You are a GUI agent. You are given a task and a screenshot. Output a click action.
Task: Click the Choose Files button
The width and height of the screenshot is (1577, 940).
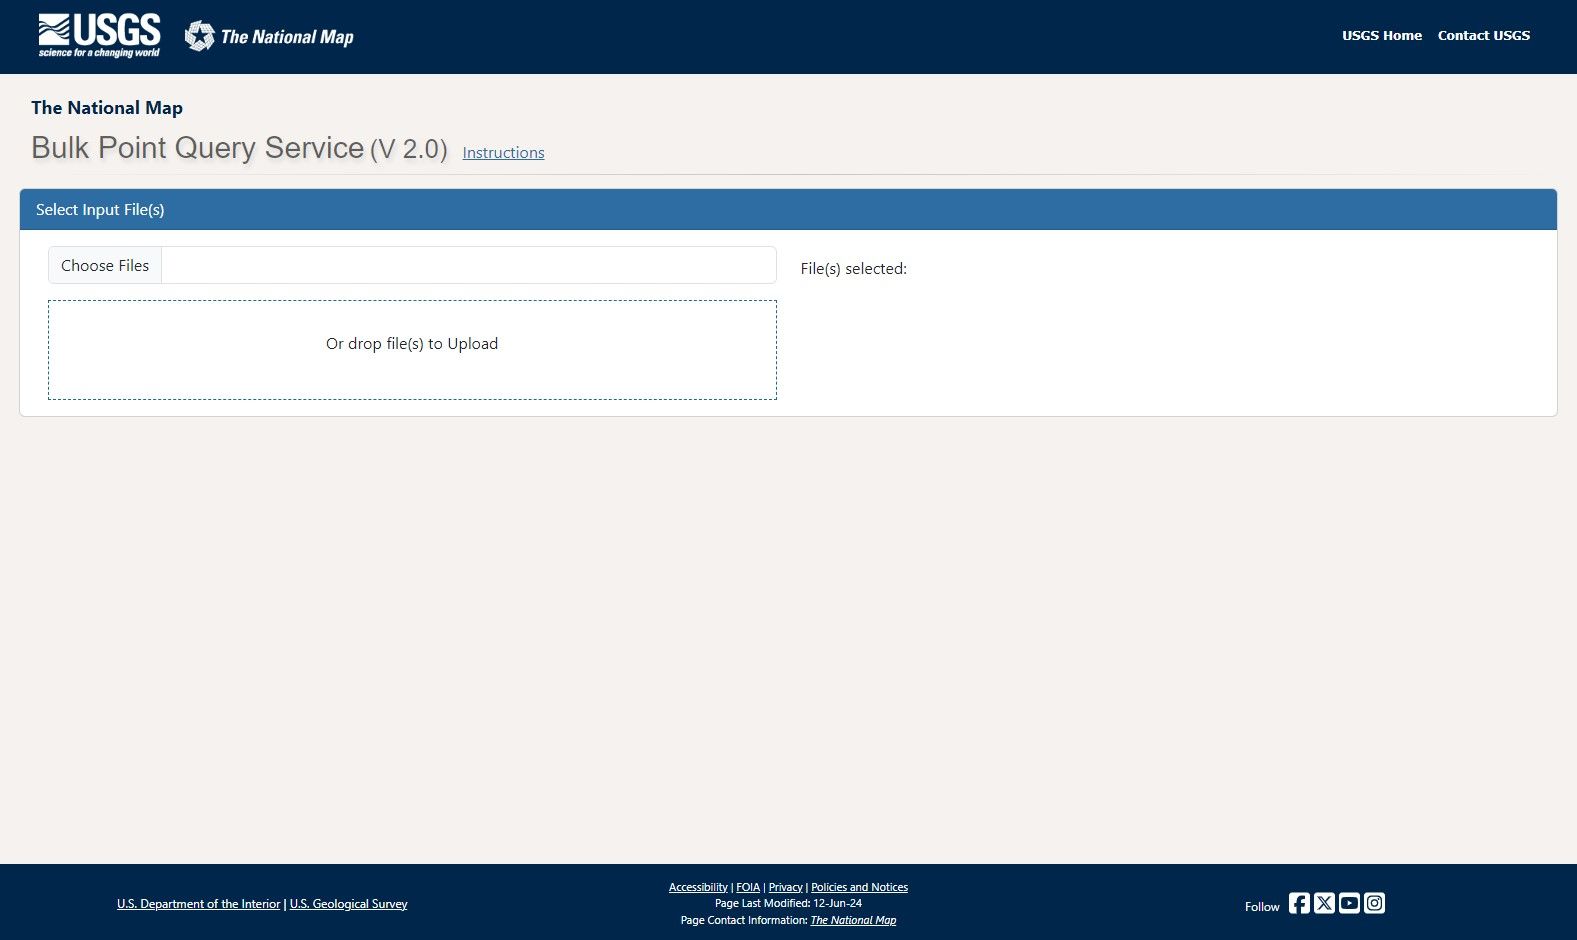pyautogui.click(x=105, y=265)
